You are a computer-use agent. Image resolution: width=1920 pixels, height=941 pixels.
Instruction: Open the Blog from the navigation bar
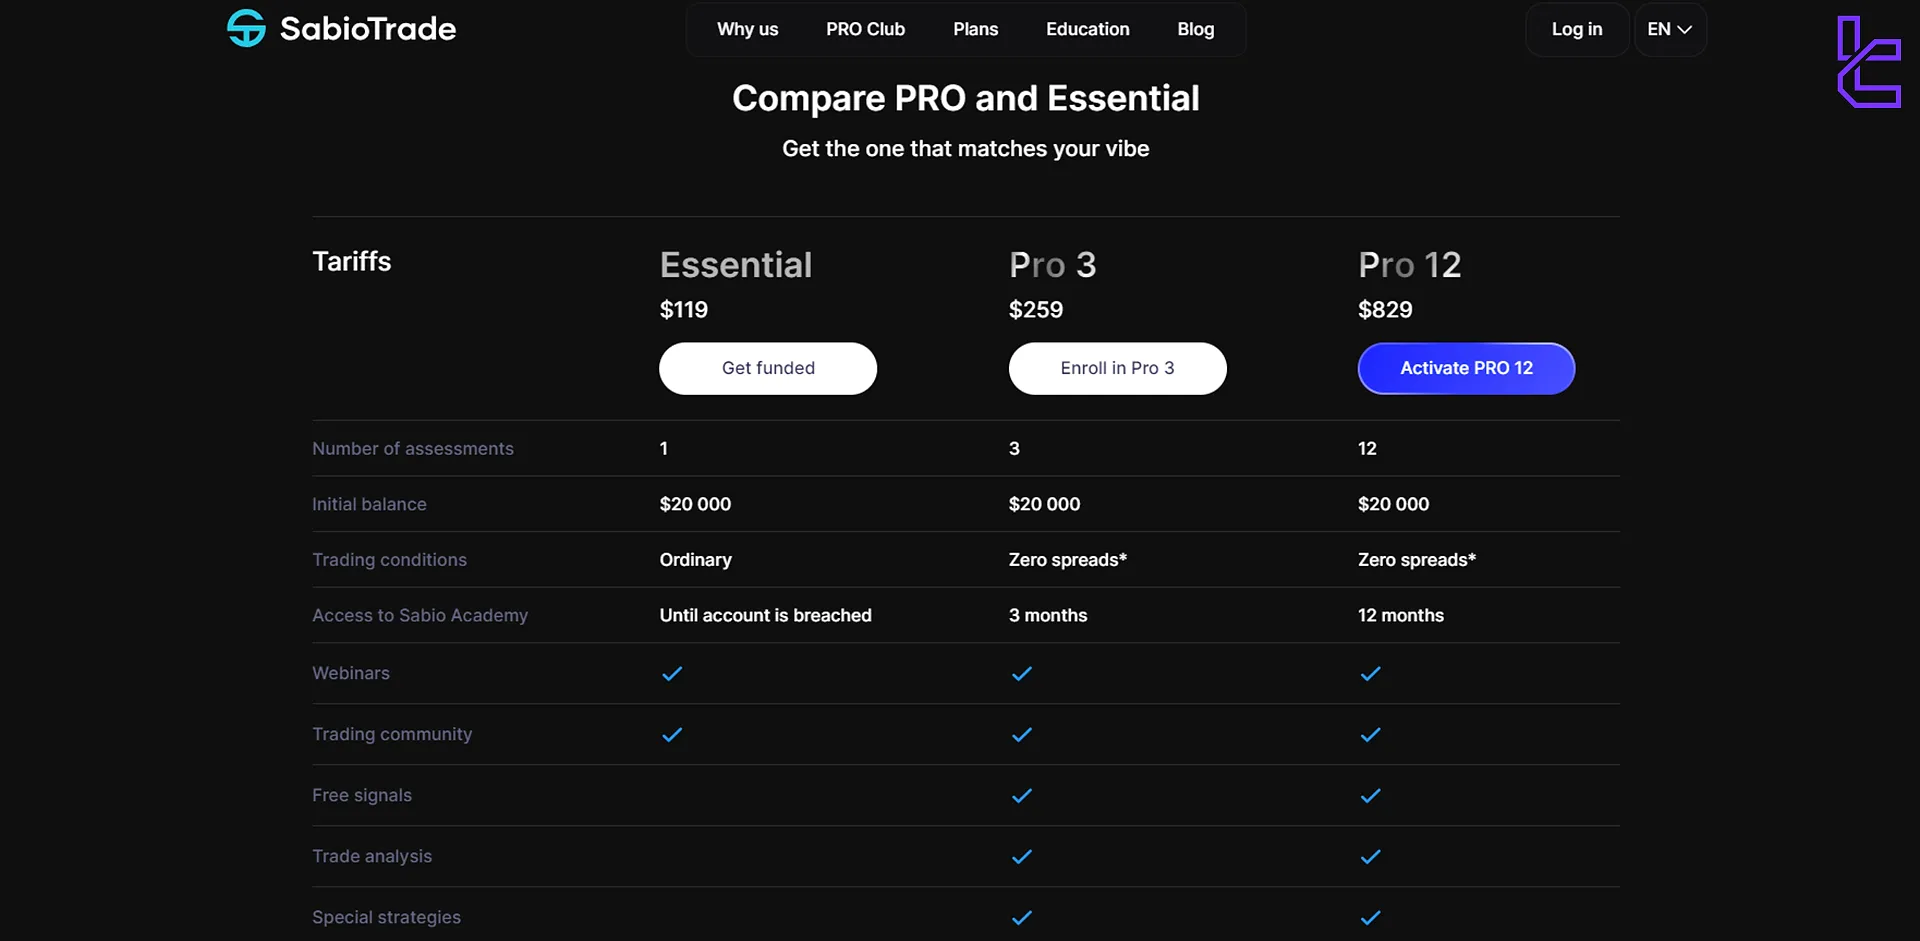coord(1196,29)
